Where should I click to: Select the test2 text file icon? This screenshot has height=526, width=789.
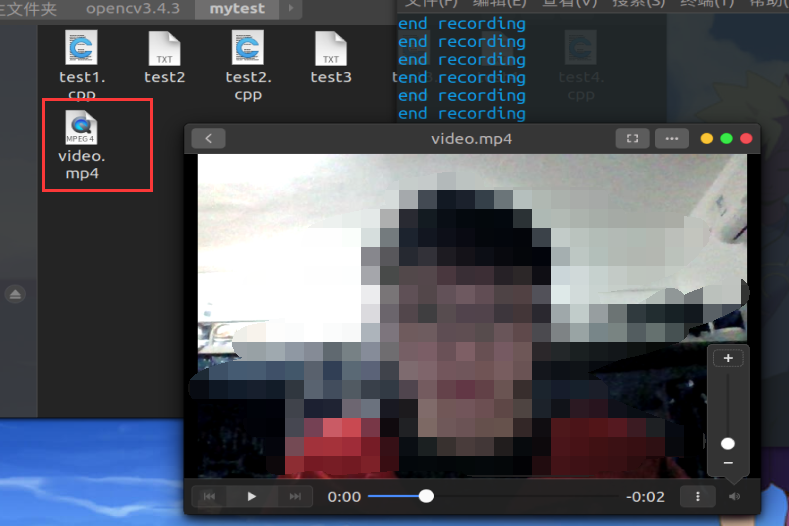pyautogui.click(x=164, y=48)
